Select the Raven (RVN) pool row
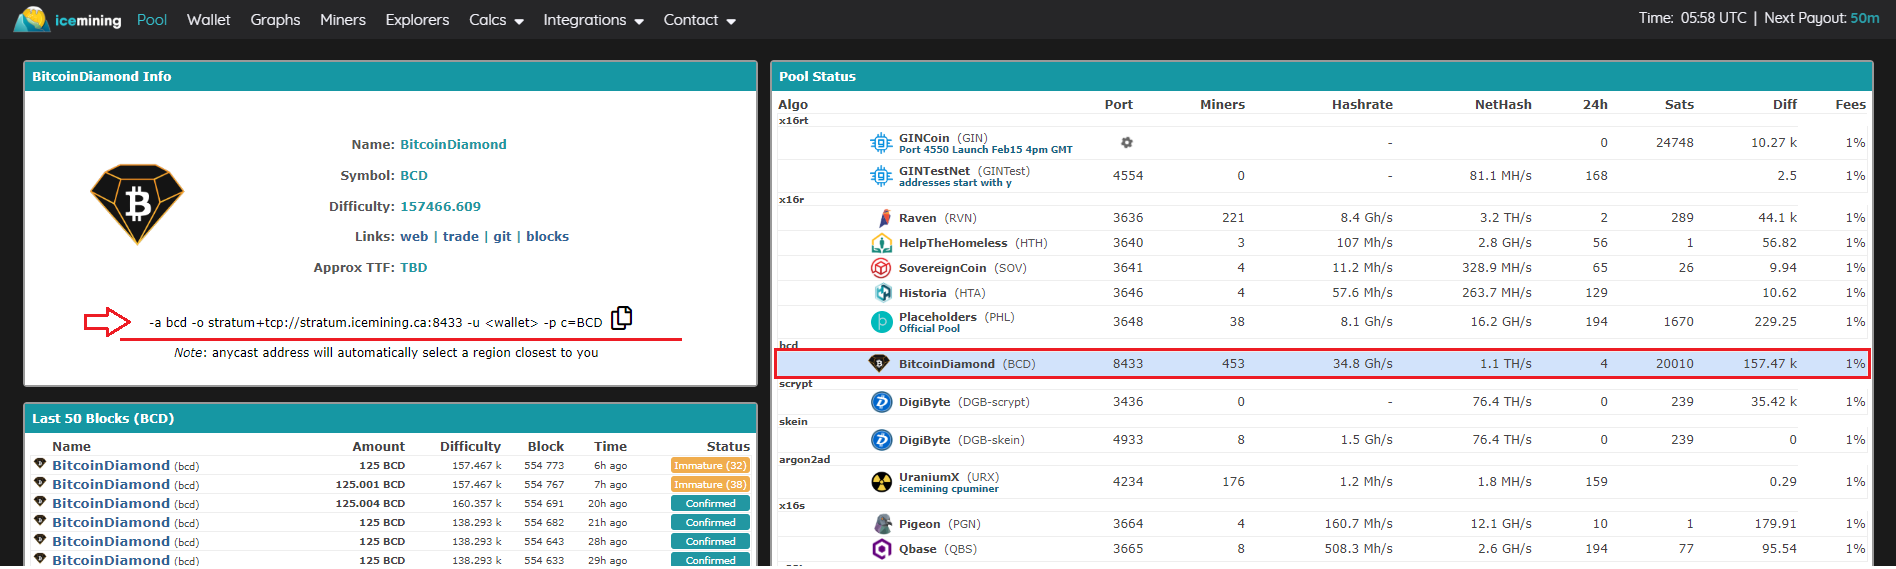Screen dimensions: 1896x569 click(1322, 218)
